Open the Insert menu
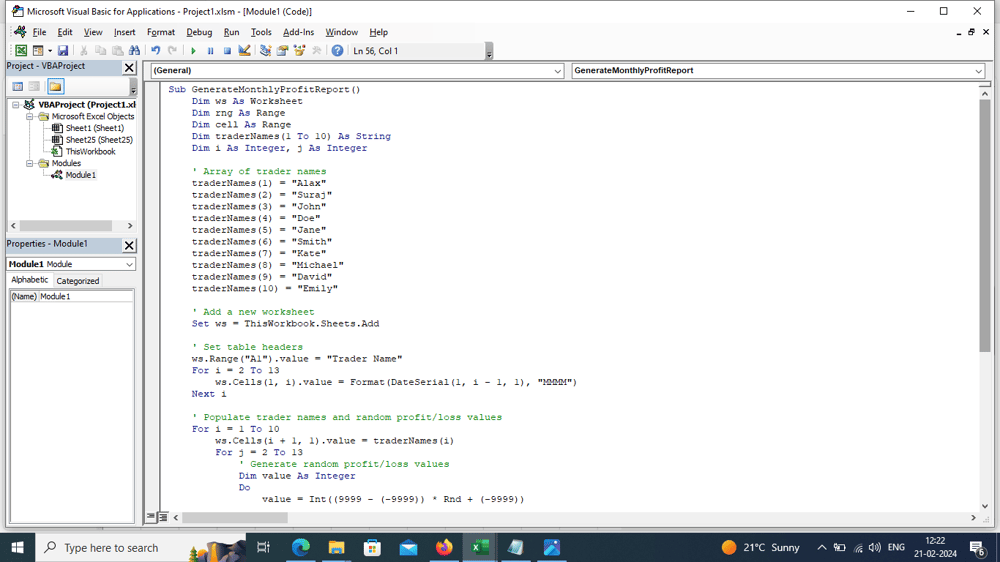This screenshot has width=1000, height=562. pyautogui.click(x=124, y=32)
